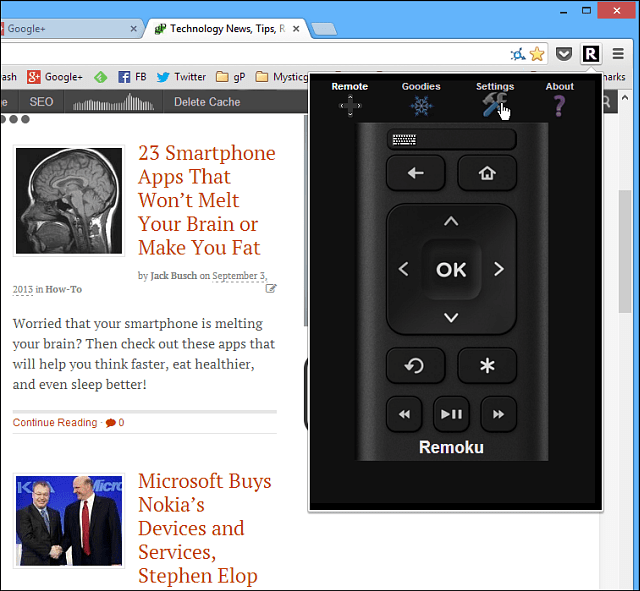Open the FB bookmark
This screenshot has height=591, width=640.
[x=132, y=77]
